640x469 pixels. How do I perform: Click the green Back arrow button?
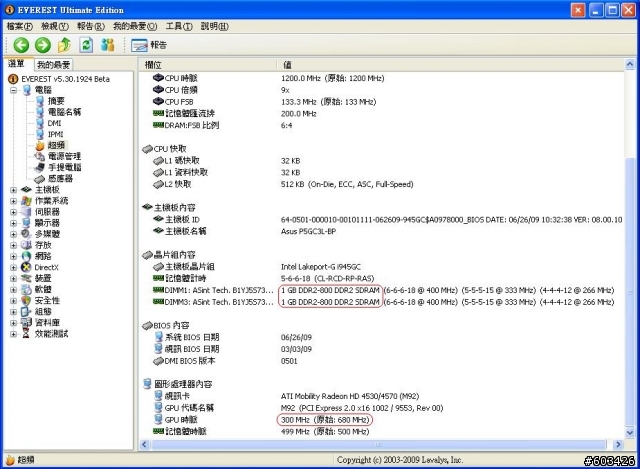click(x=21, y=45)
